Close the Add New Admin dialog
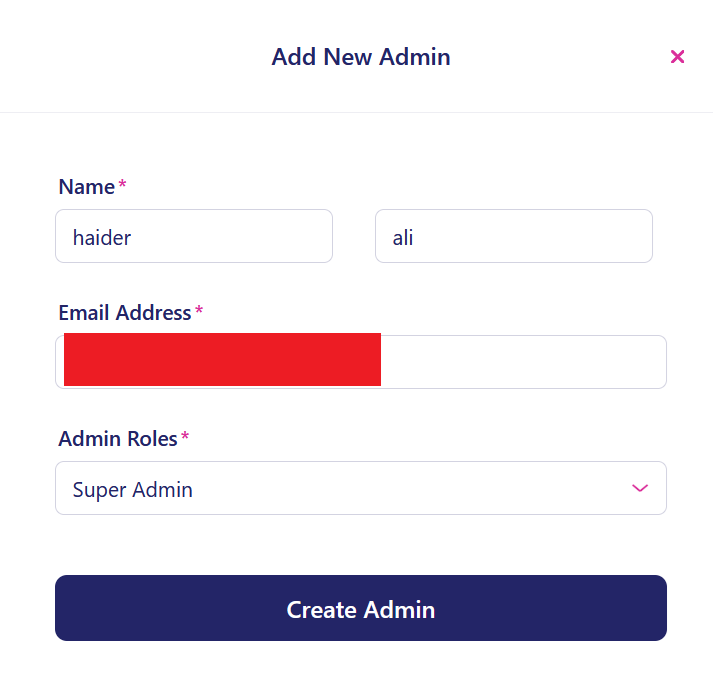Viewport: 713px width, 679px height. pos(677,57)
